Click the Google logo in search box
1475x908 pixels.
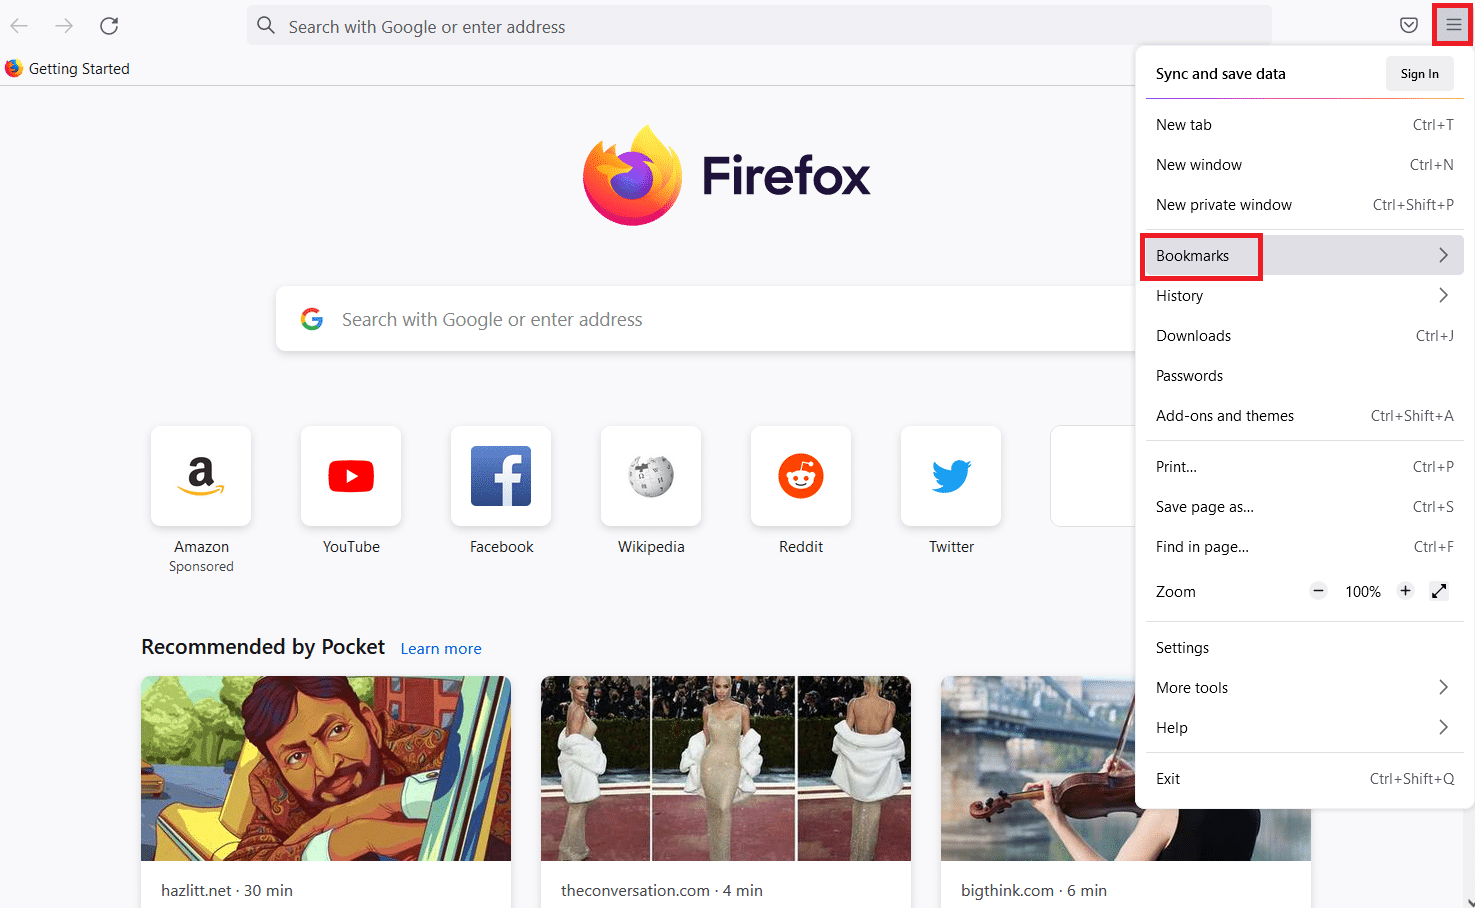tap(312, 319)
